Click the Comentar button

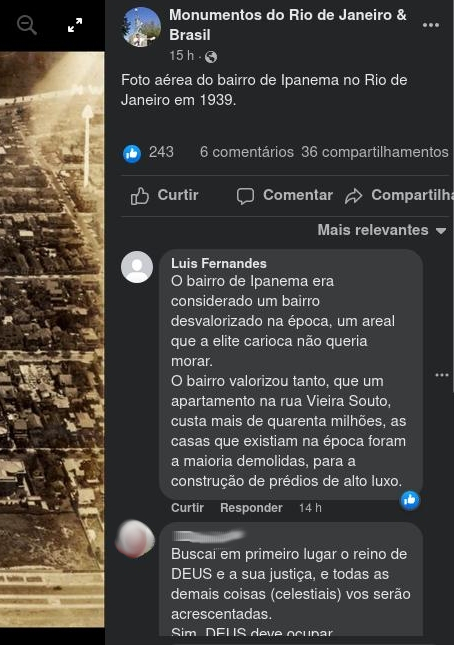pos(285,195)
